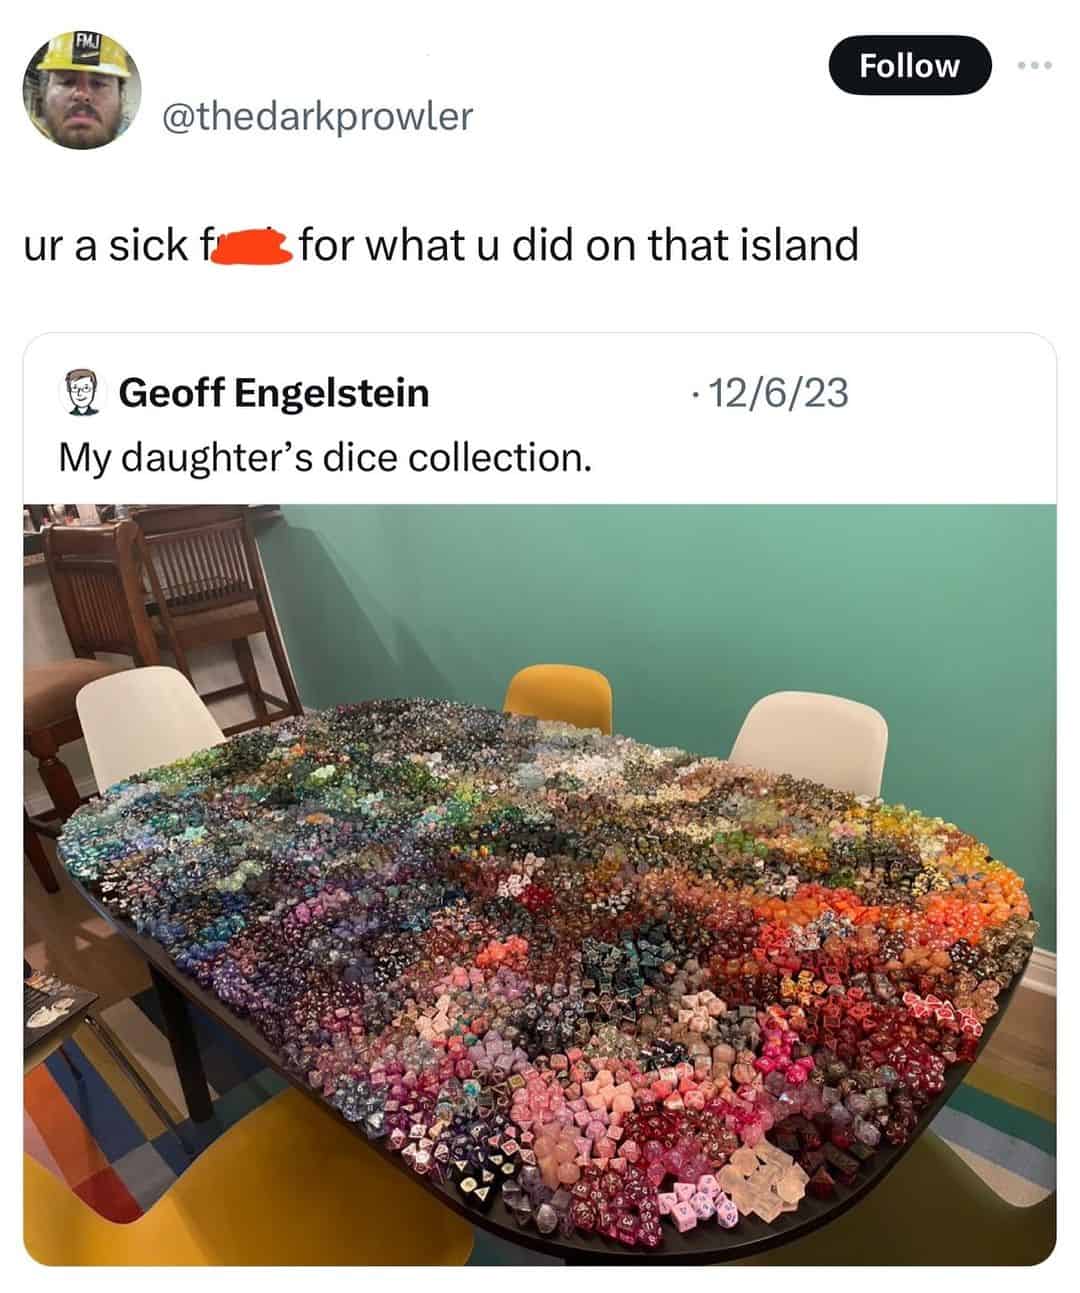1080x1293 pixels.
Task: Open the 12/6/23 quoted tweet date
Action: (769, 392)
